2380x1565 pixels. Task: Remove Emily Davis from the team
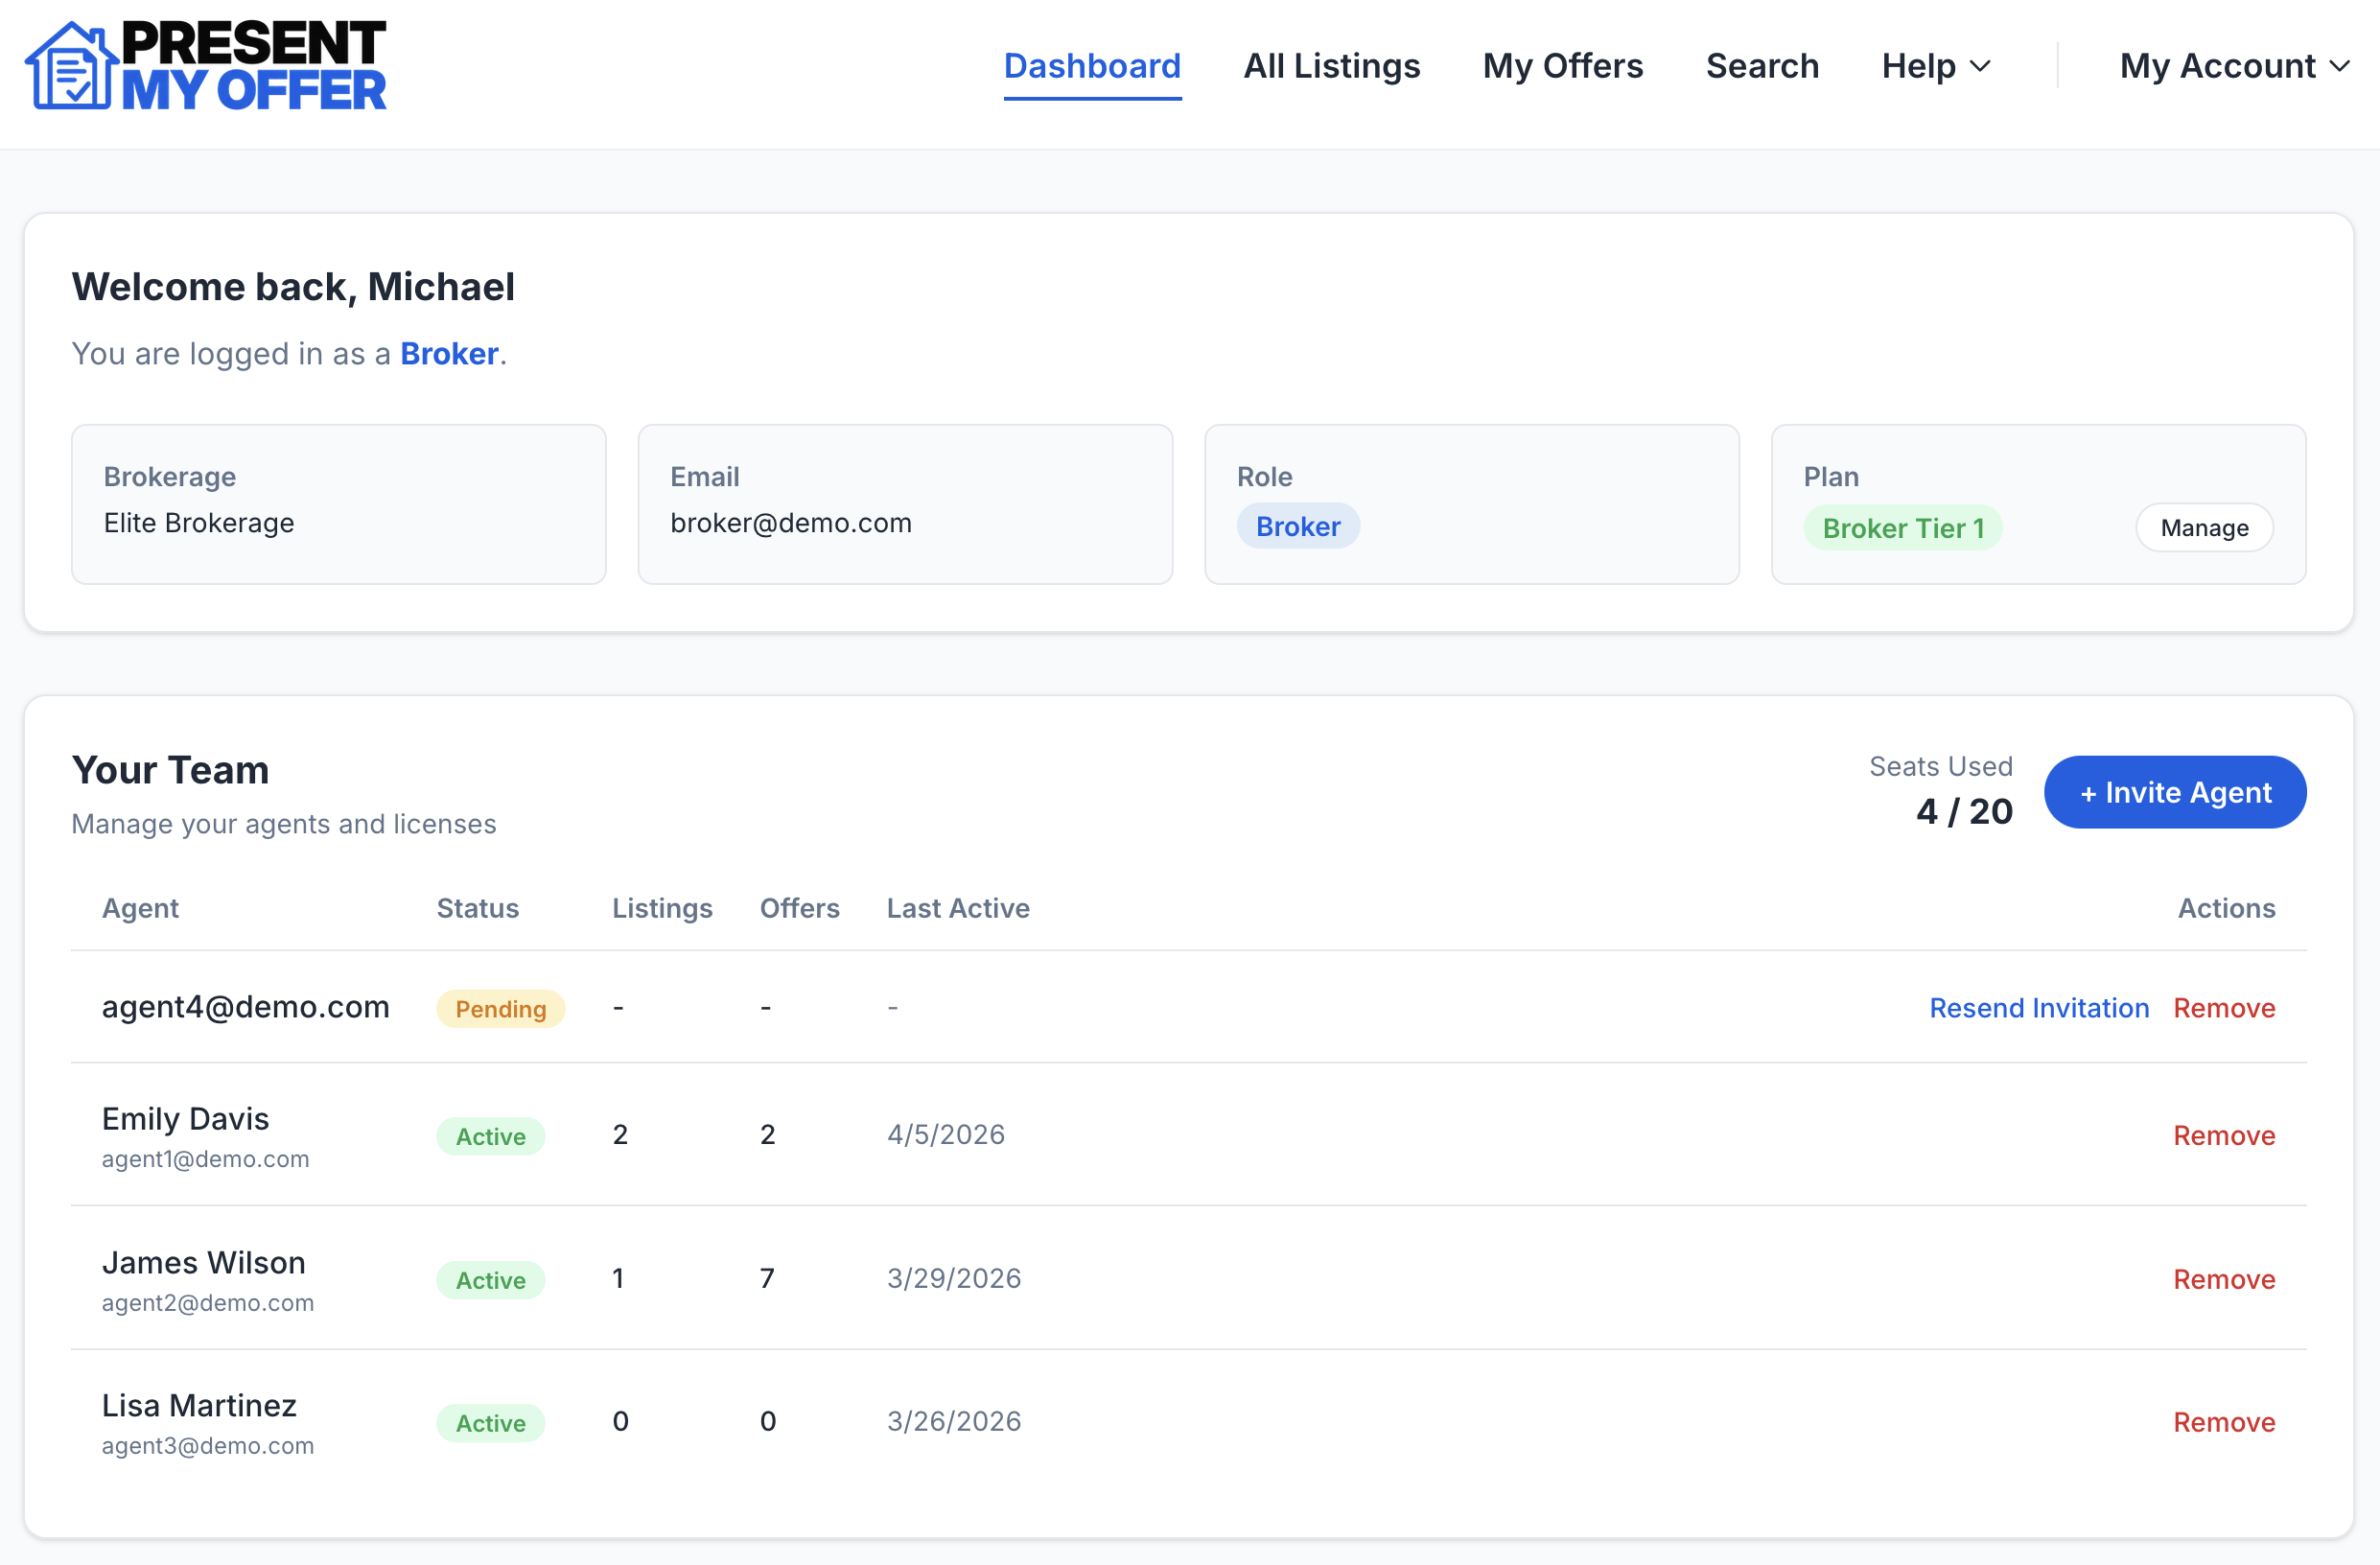pyautogui.click(x=2224, y=1135)
